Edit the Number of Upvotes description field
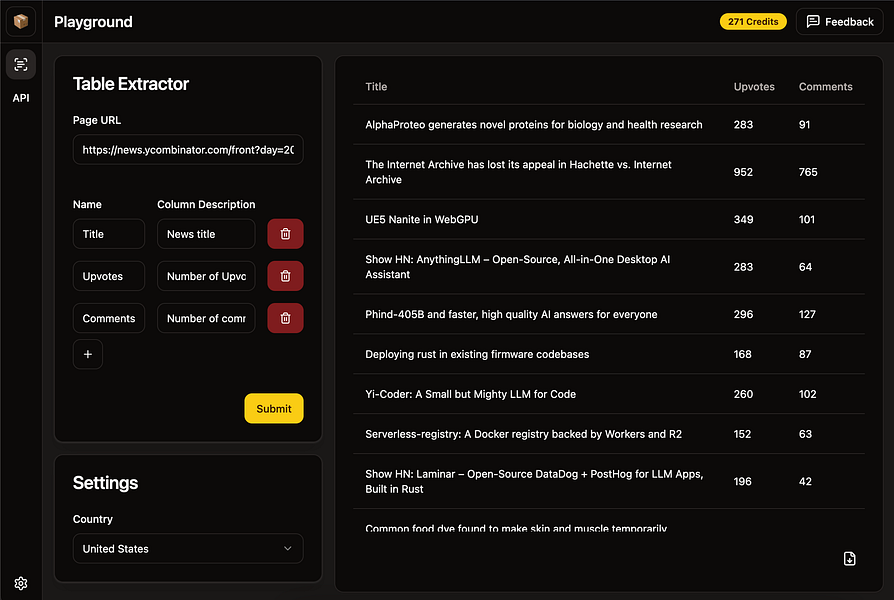 click(206, 276)
